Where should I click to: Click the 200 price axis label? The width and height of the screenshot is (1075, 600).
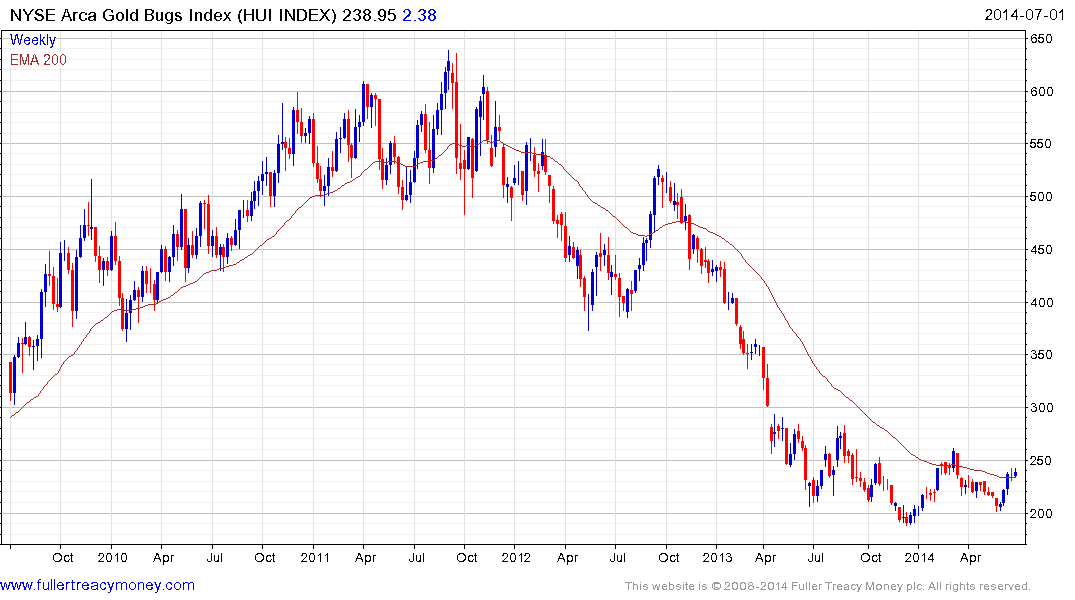tap(1041, 514)
